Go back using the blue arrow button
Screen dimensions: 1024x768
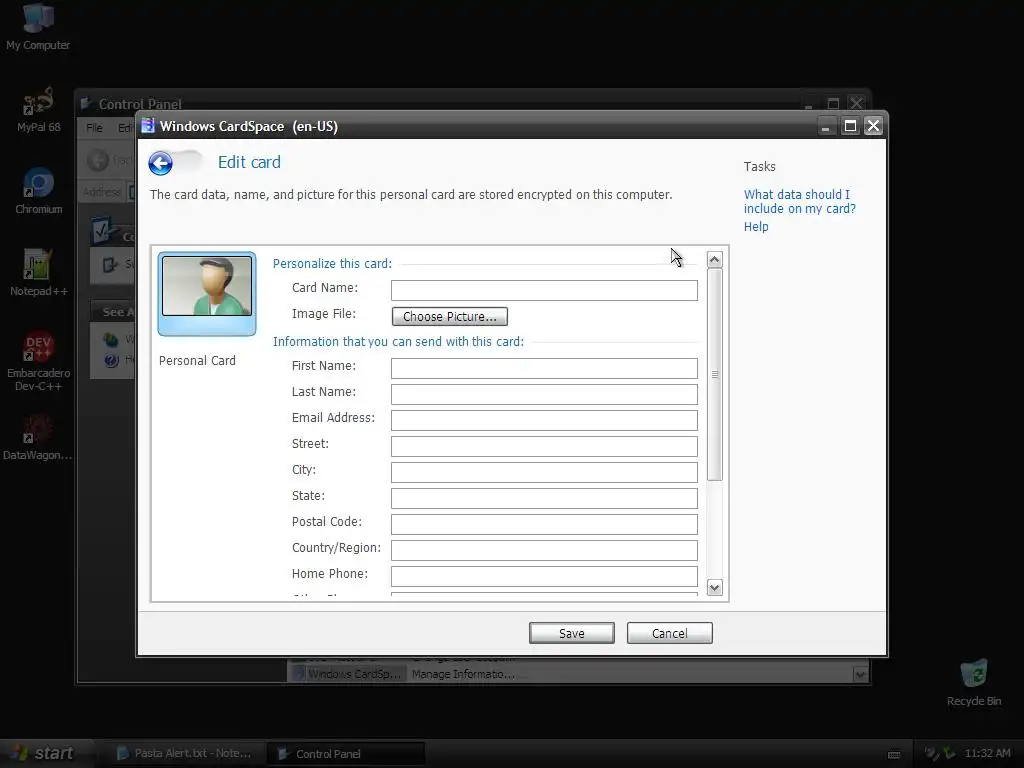(x=160, y=163)
